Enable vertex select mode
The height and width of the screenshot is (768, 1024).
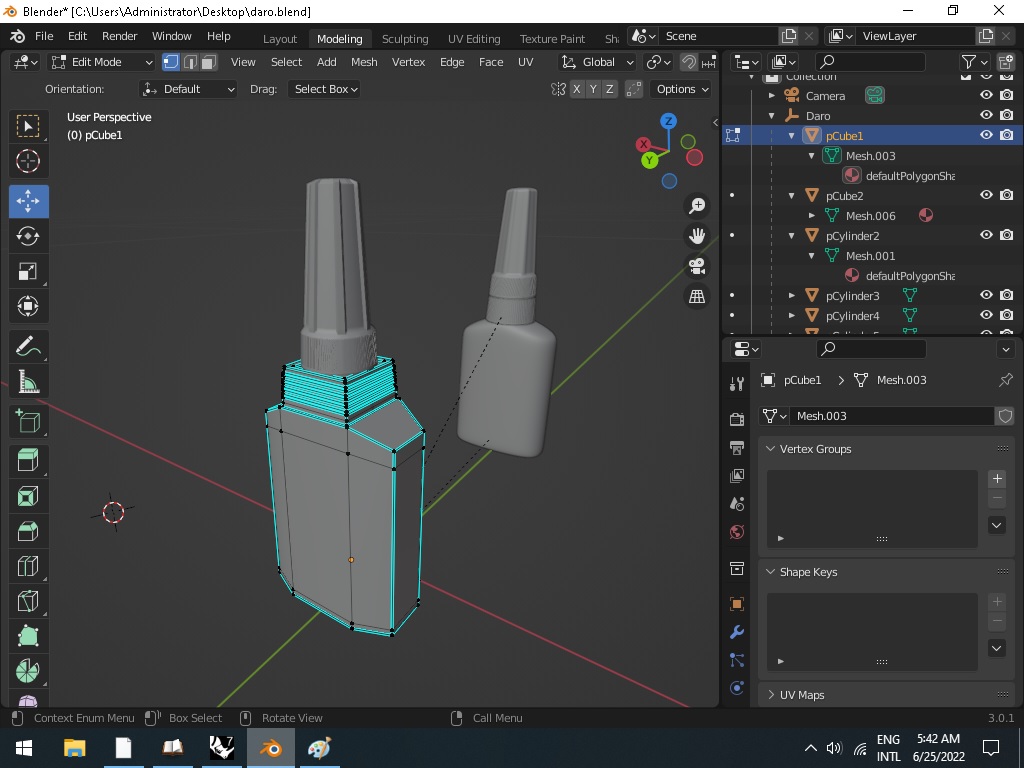pos(171,61)
